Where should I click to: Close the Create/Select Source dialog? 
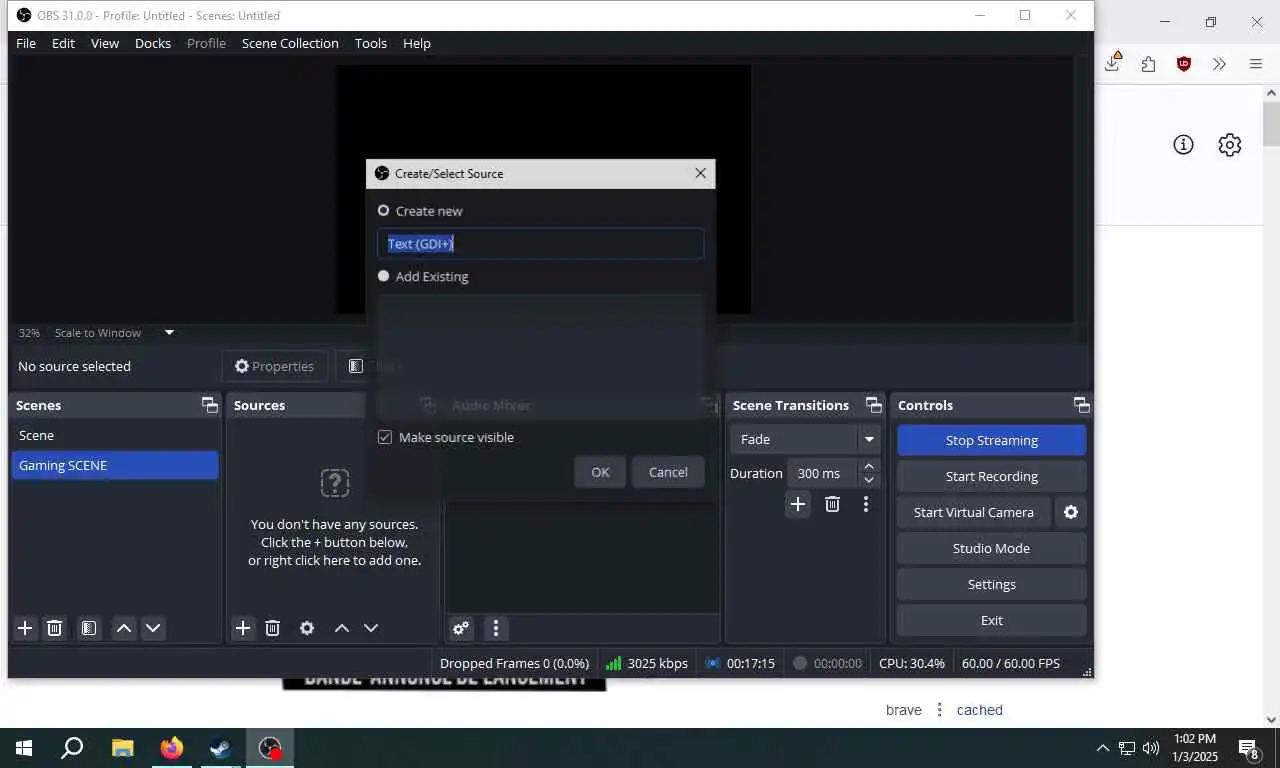point(700,173)
